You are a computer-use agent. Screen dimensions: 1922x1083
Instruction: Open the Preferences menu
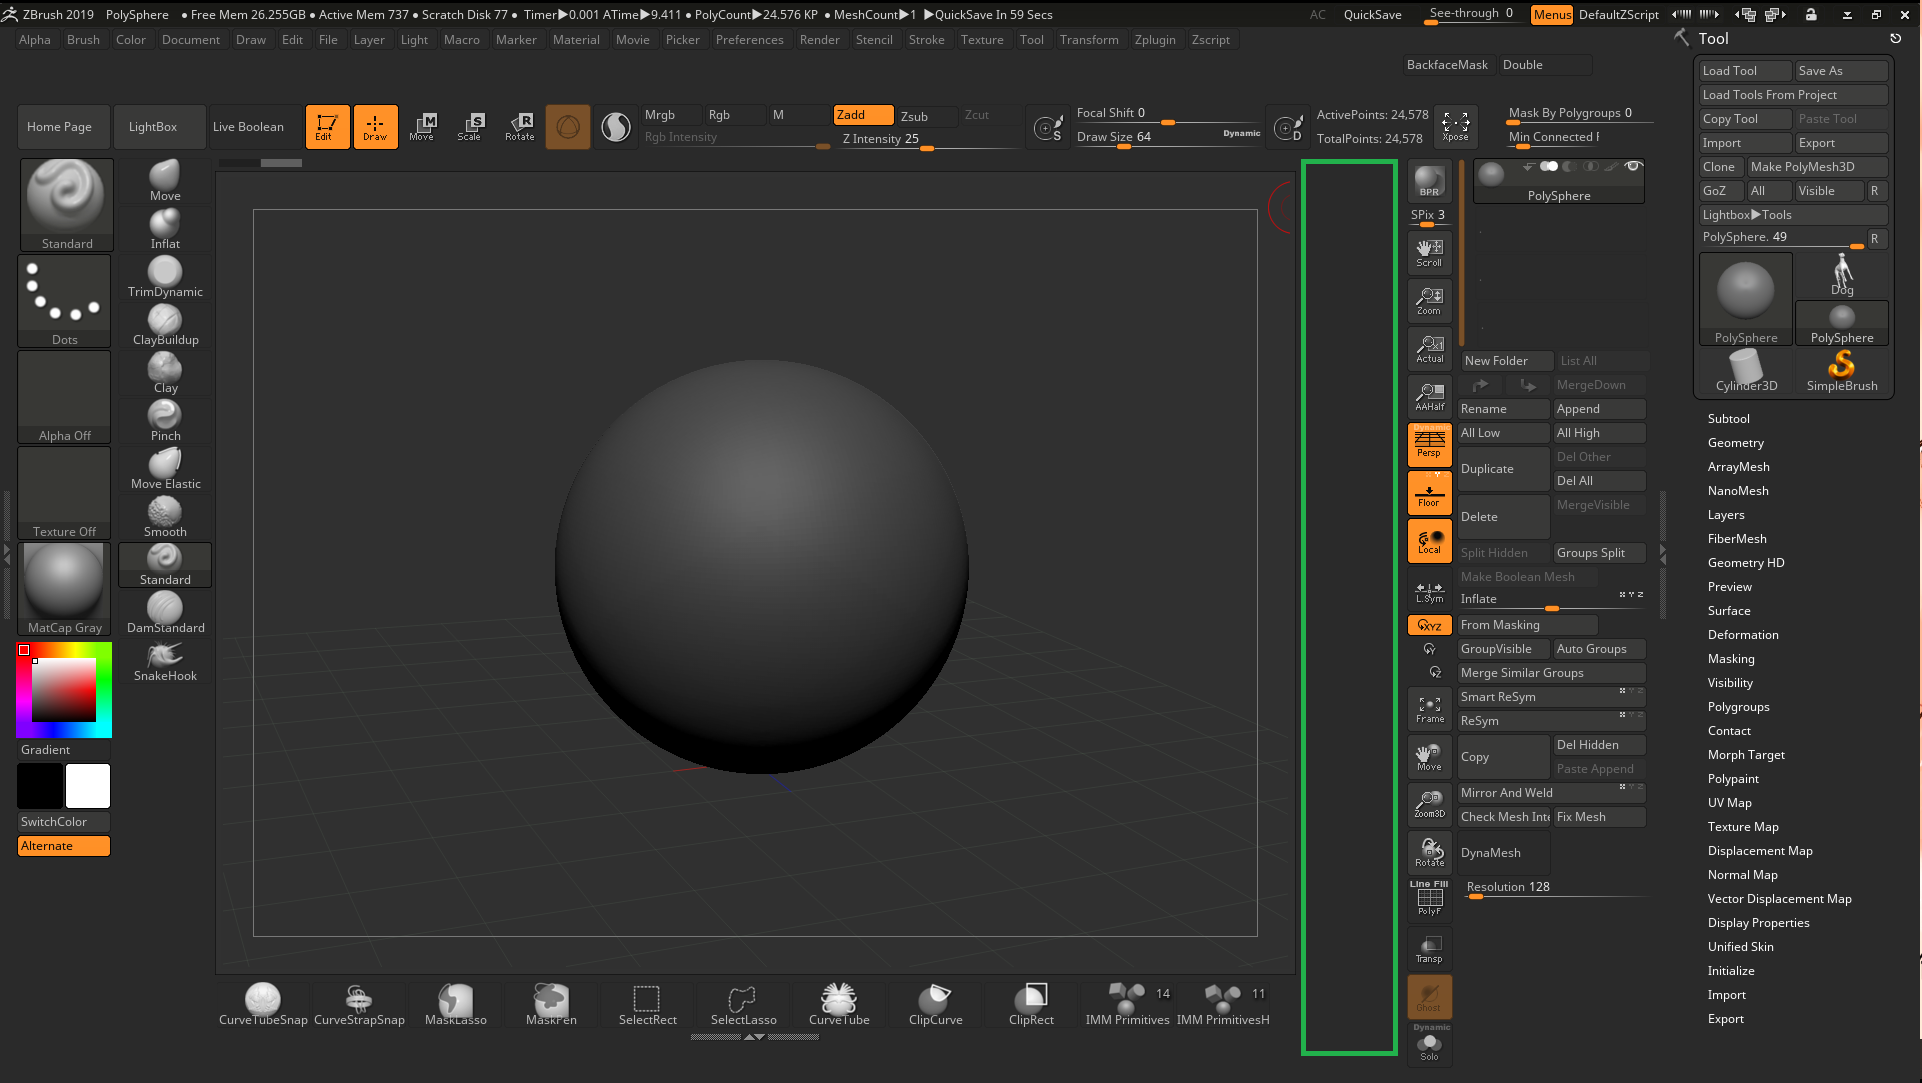[x=749, y=40]
